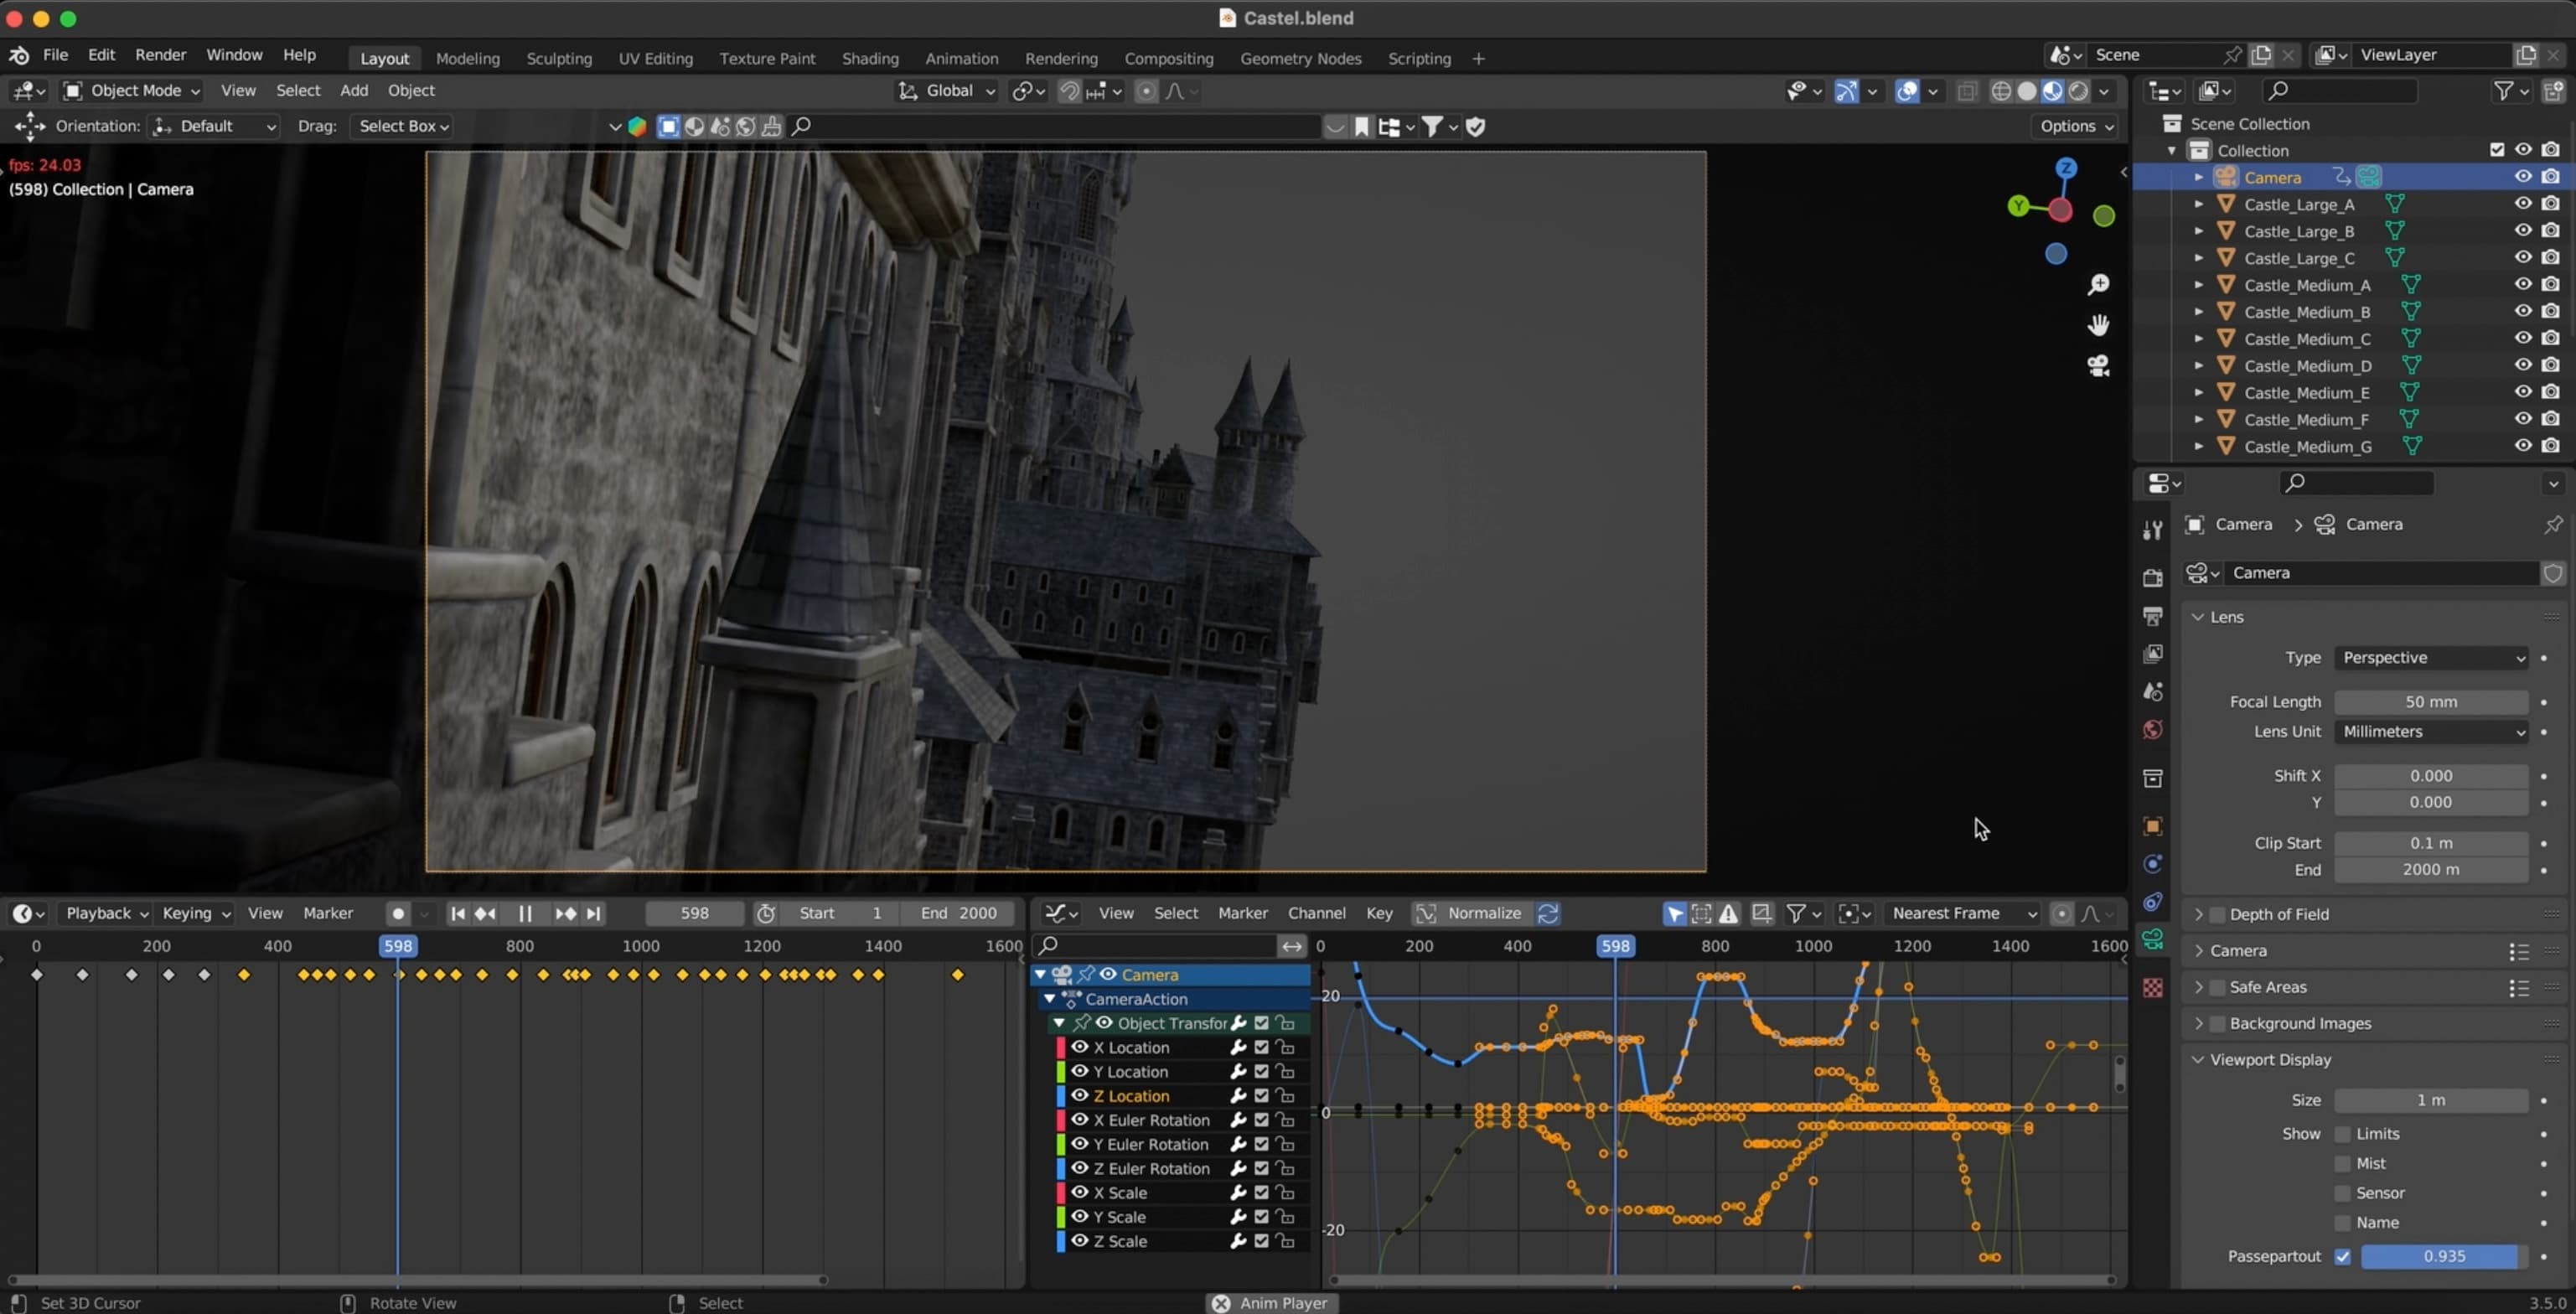Click the Z axis on navigation gizmo
This screenshot has width=2576, height=1314.
2066,168
